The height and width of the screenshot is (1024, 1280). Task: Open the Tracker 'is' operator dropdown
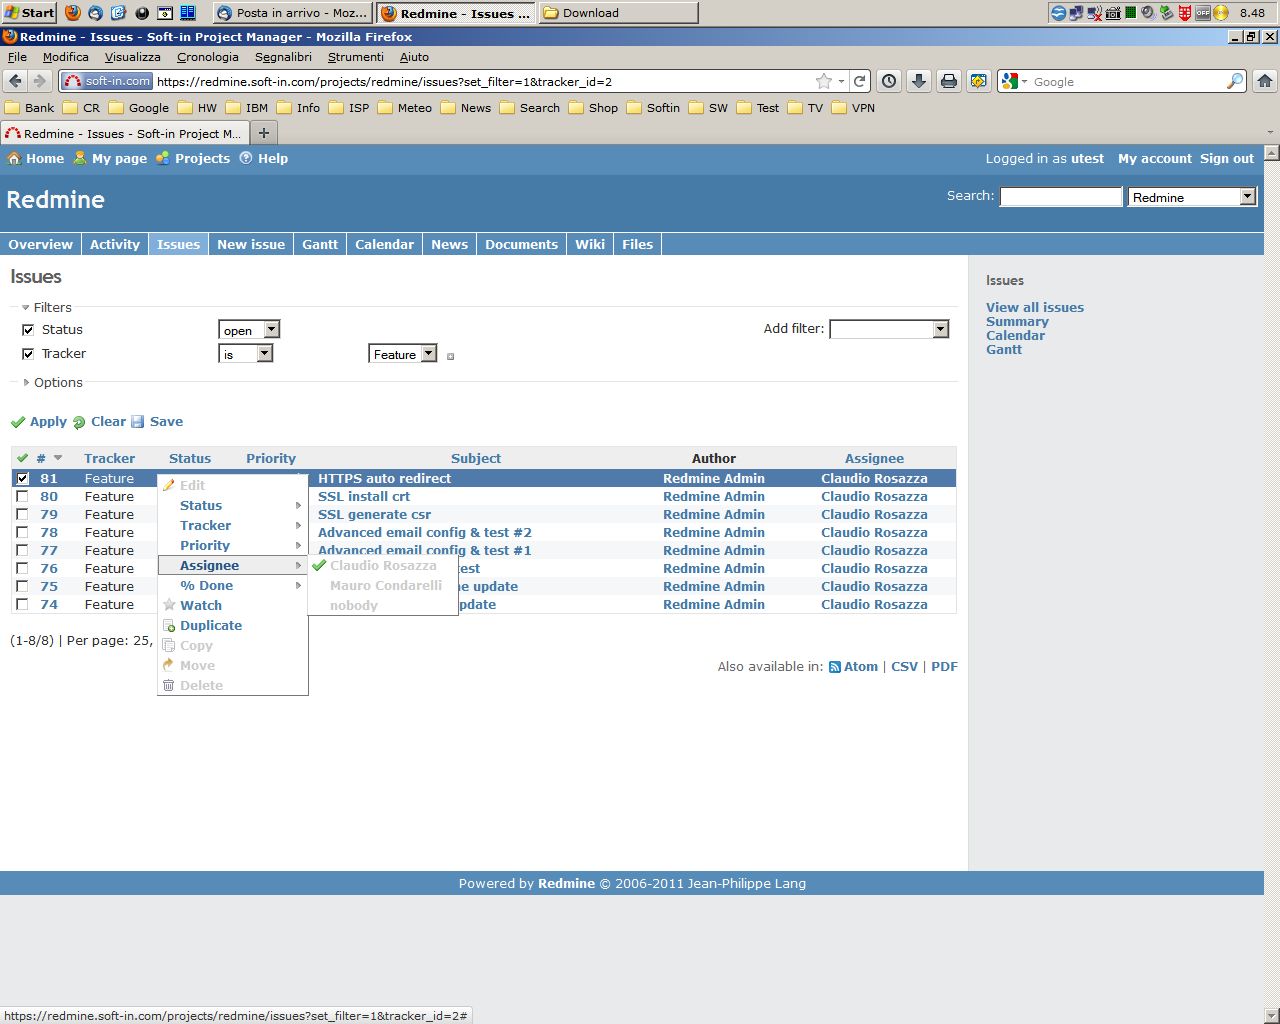tap(245, 353)
